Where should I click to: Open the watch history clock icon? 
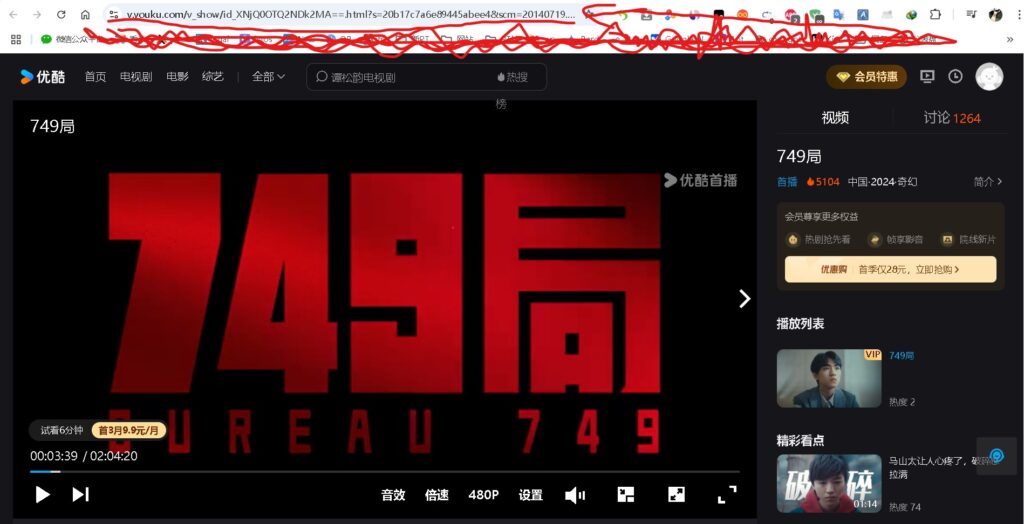[955, 76]
